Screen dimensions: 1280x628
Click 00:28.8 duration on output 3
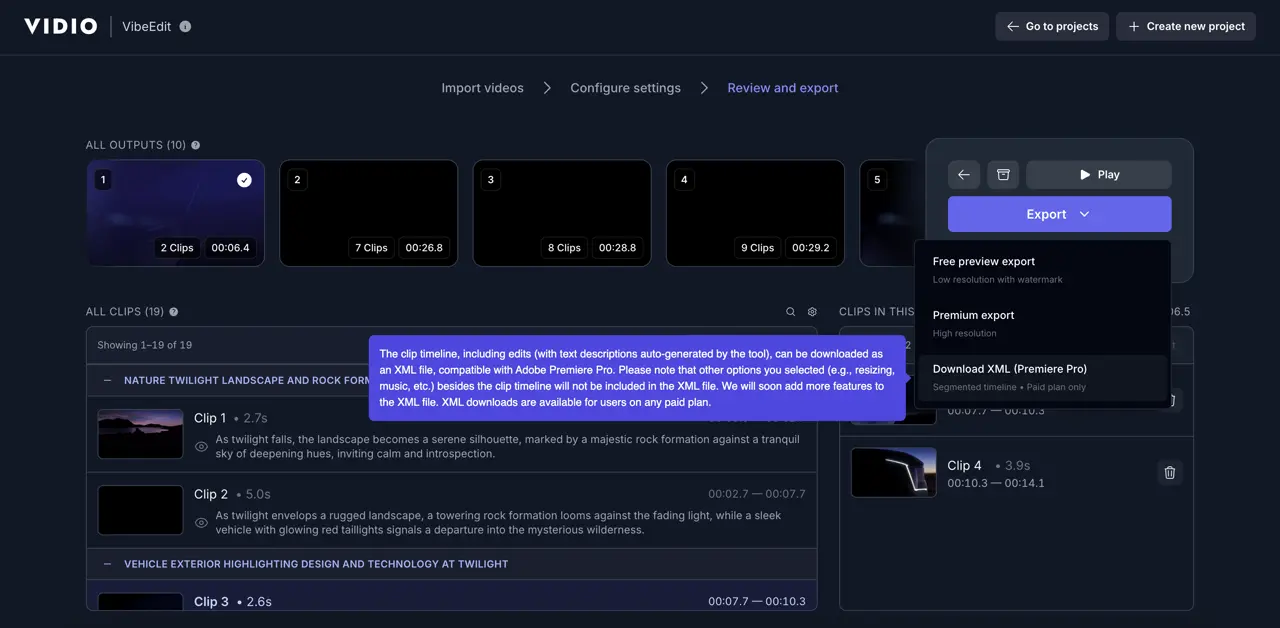tap(617, 248)
